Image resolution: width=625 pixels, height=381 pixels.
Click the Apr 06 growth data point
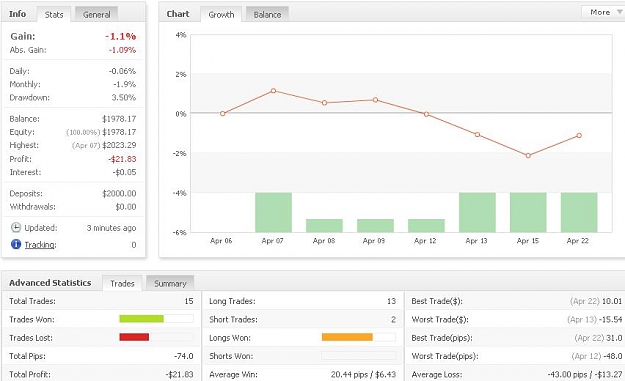click(x=222, y=114)
